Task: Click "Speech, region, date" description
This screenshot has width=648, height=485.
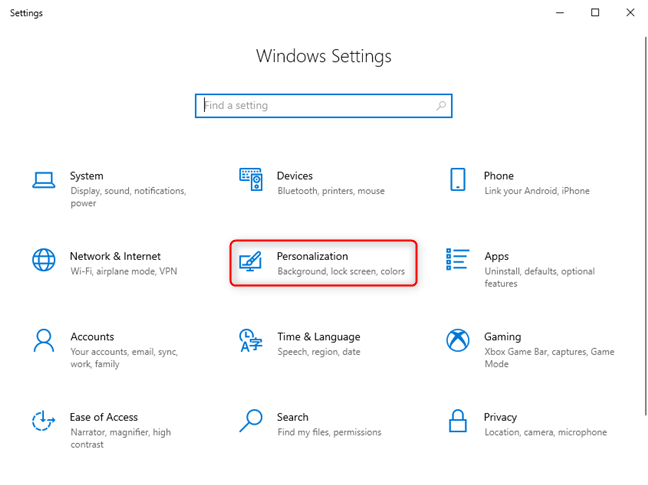Action: tap(319, 352)
